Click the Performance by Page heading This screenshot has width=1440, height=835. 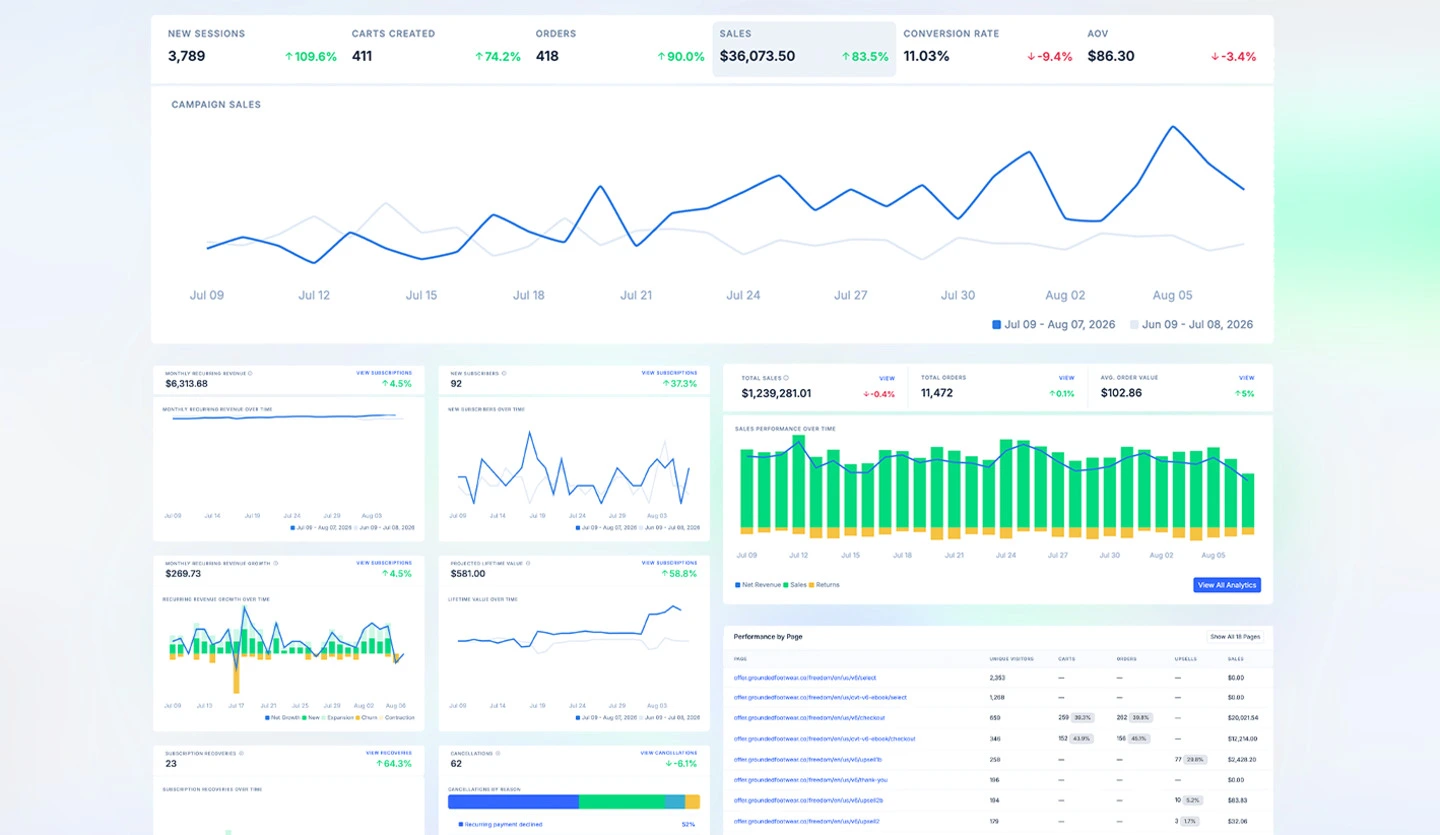pos(768,636)
